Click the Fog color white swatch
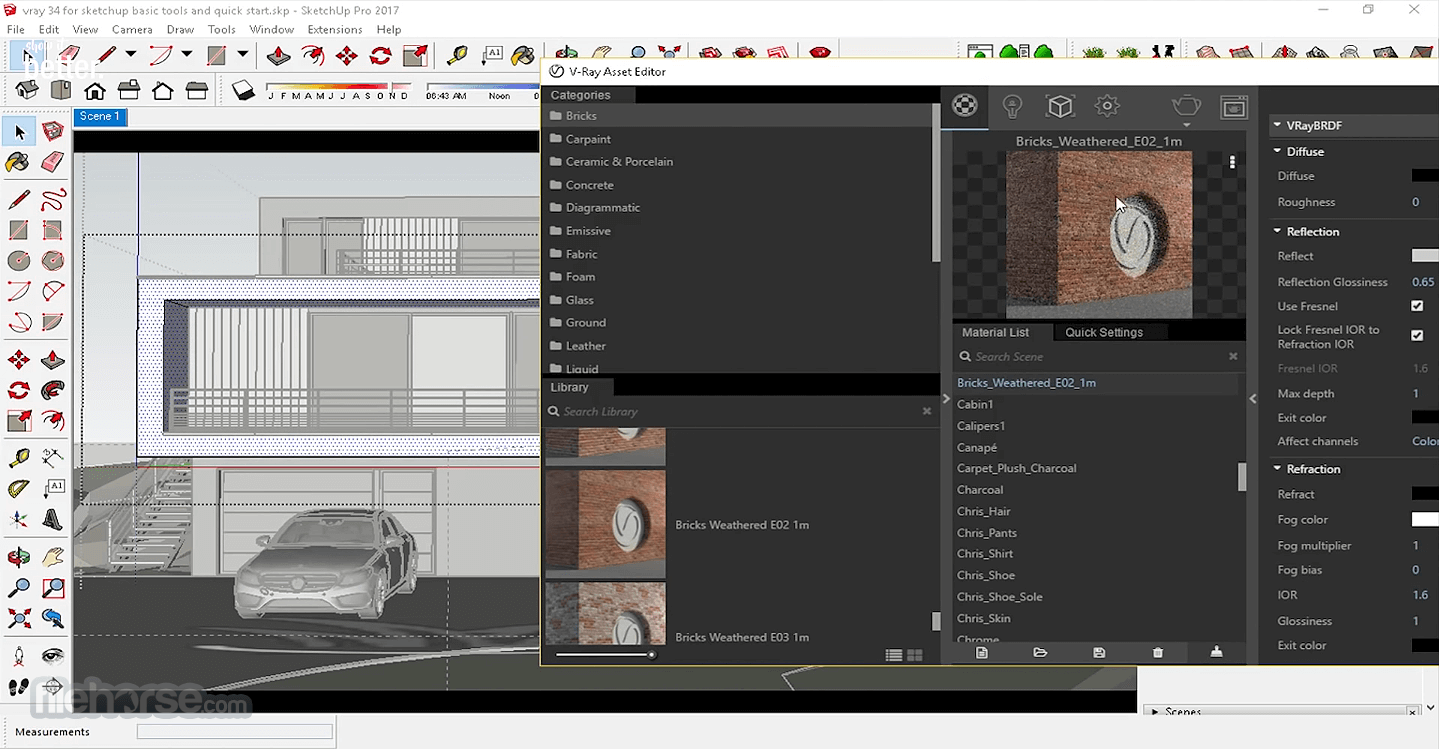The width and height of the screenshot is (1439, 749). (x=1425, y=519)
